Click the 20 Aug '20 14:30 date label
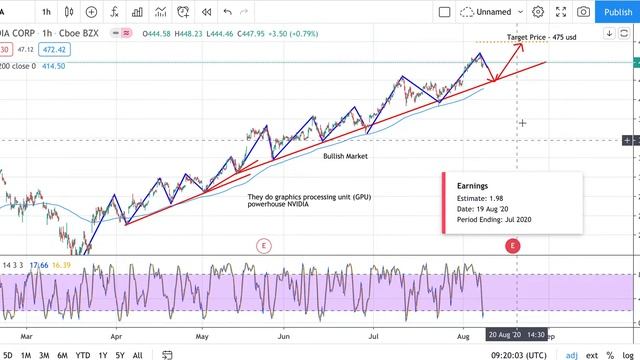The height and width of the screenshot is (360, 640). pyautogui.click(x=517, y=335)
